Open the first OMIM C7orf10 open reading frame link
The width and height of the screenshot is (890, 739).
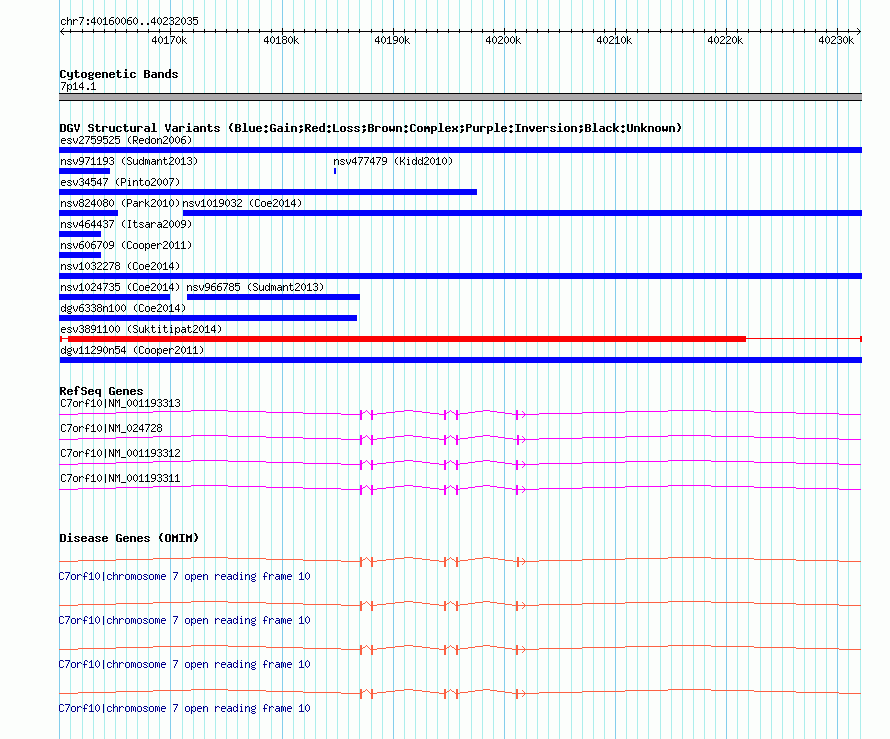pyautogui.click(x=184, y=577)
